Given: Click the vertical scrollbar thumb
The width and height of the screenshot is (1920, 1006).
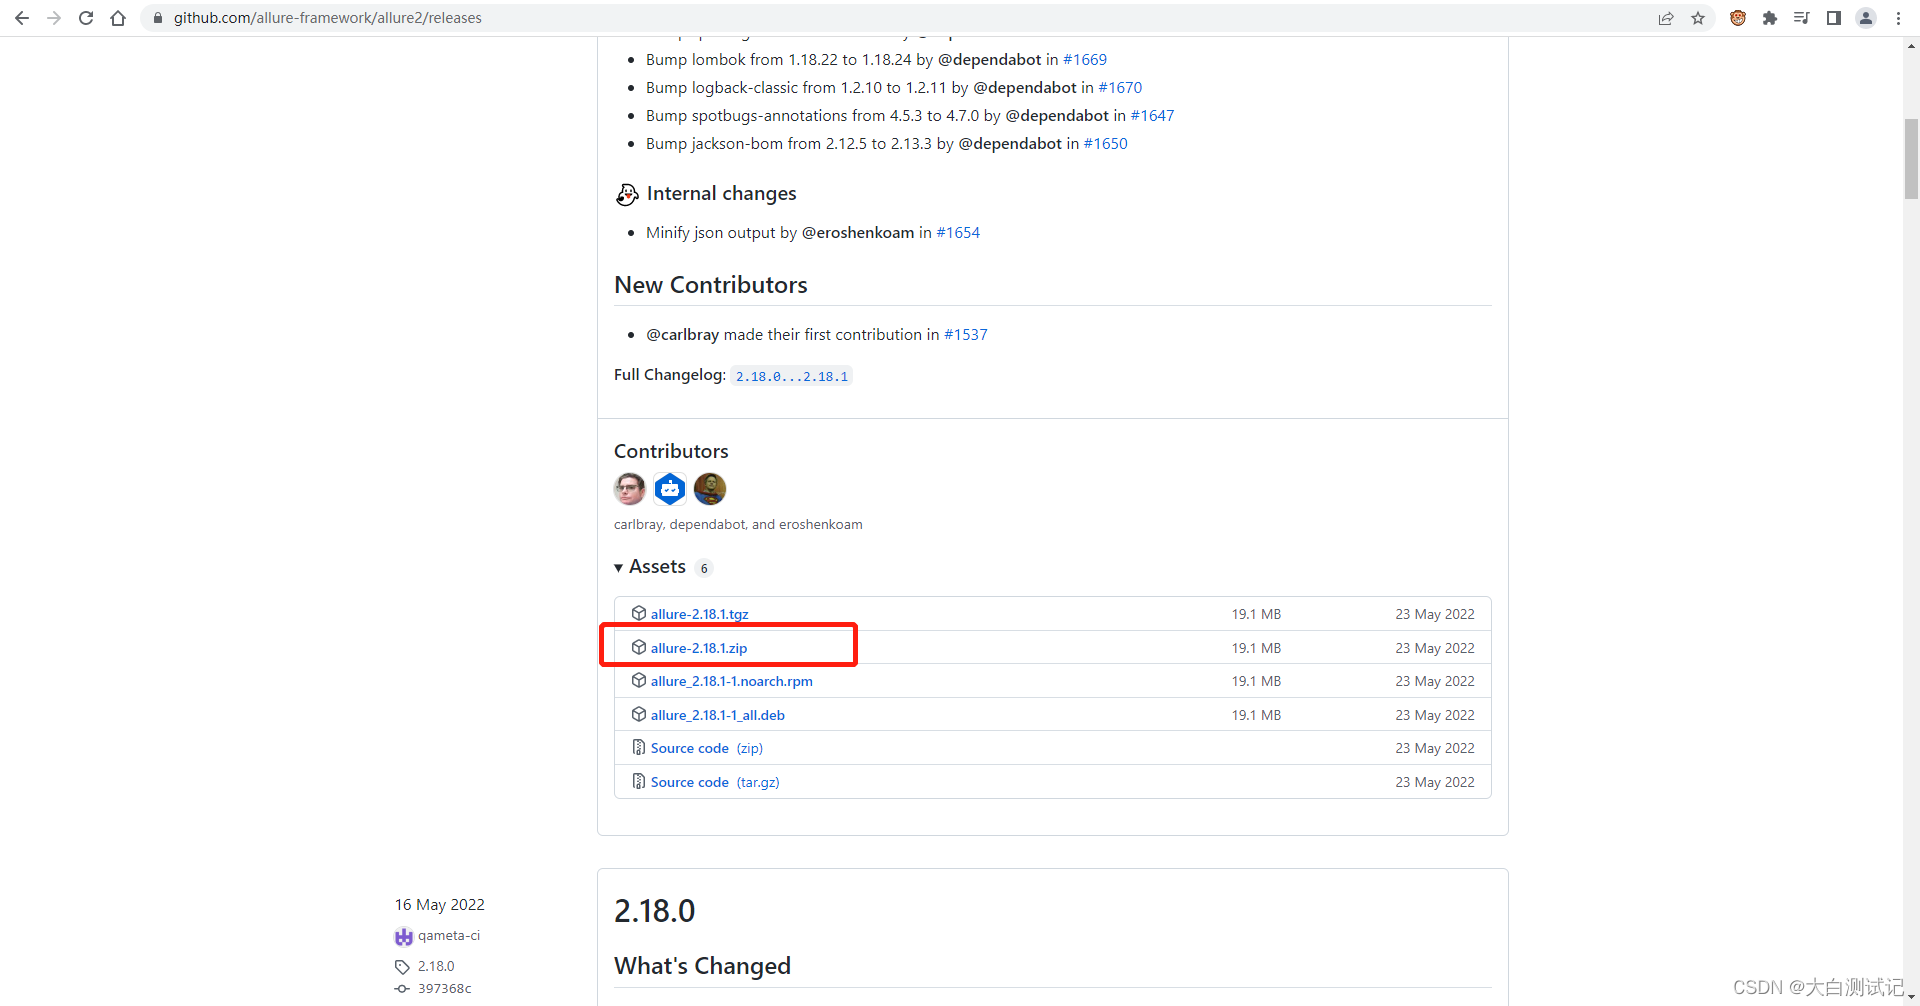Looking at the screenshot, I should pos(1911,159).
